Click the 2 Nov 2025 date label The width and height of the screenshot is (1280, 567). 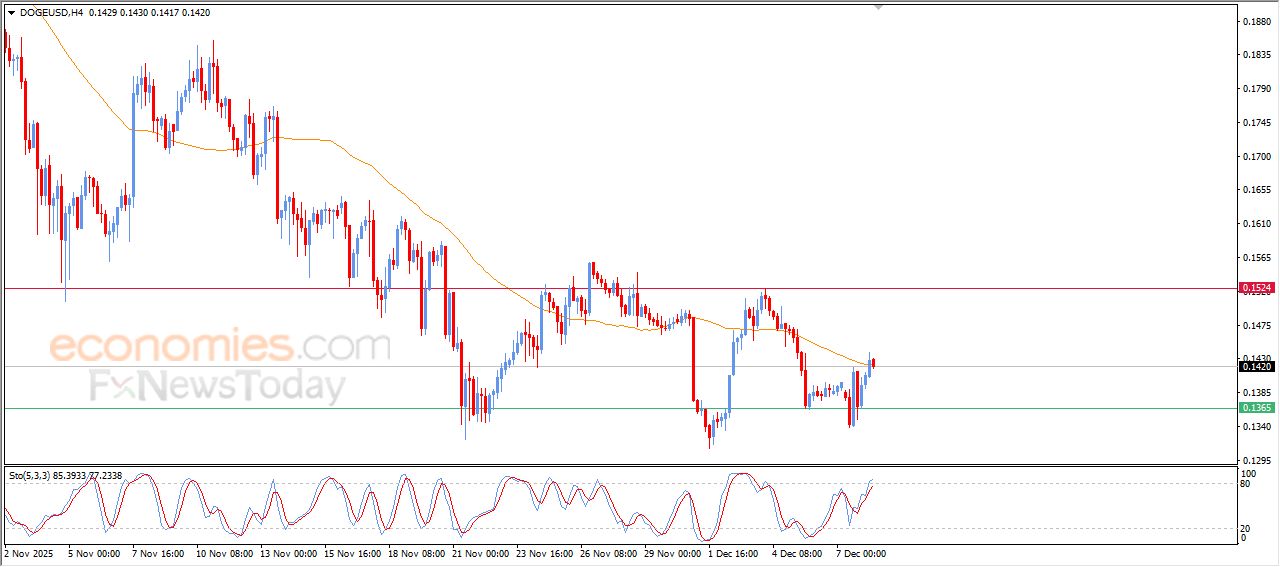click(x=29, y=553)
